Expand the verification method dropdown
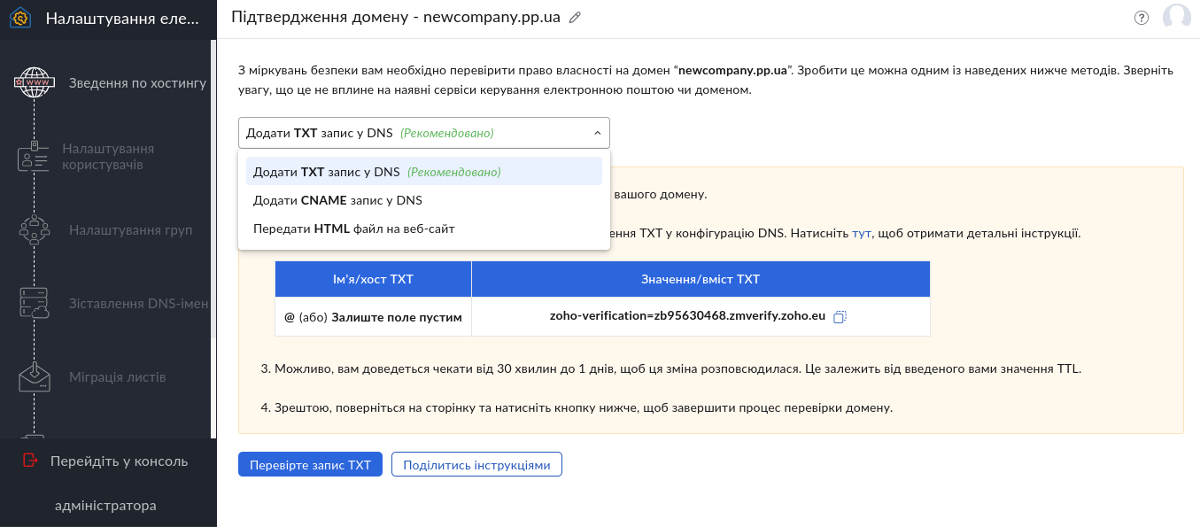1200x527 pixels. pyautogui.click(x=424, y=133)
